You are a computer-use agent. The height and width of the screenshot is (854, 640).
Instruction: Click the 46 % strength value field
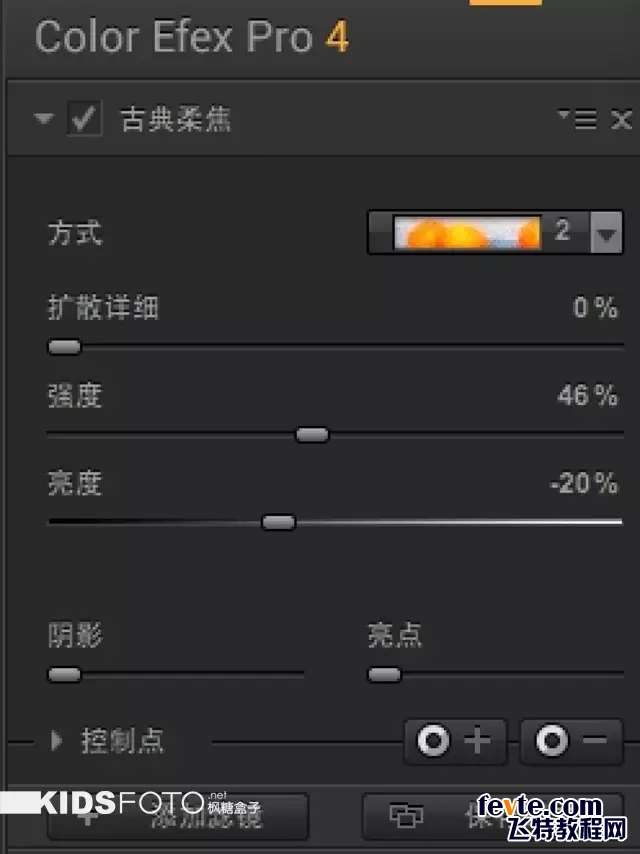(588, 395)
